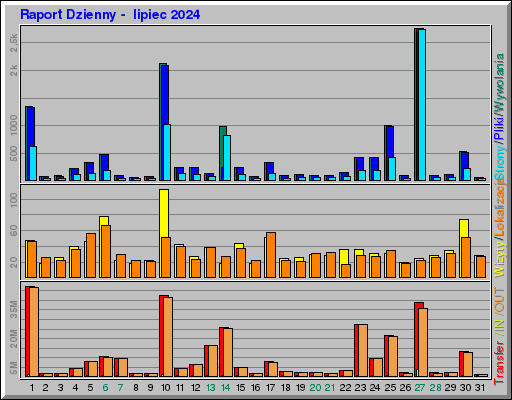Click the yellow visits bar for day 10

click(x=164, y=213)
